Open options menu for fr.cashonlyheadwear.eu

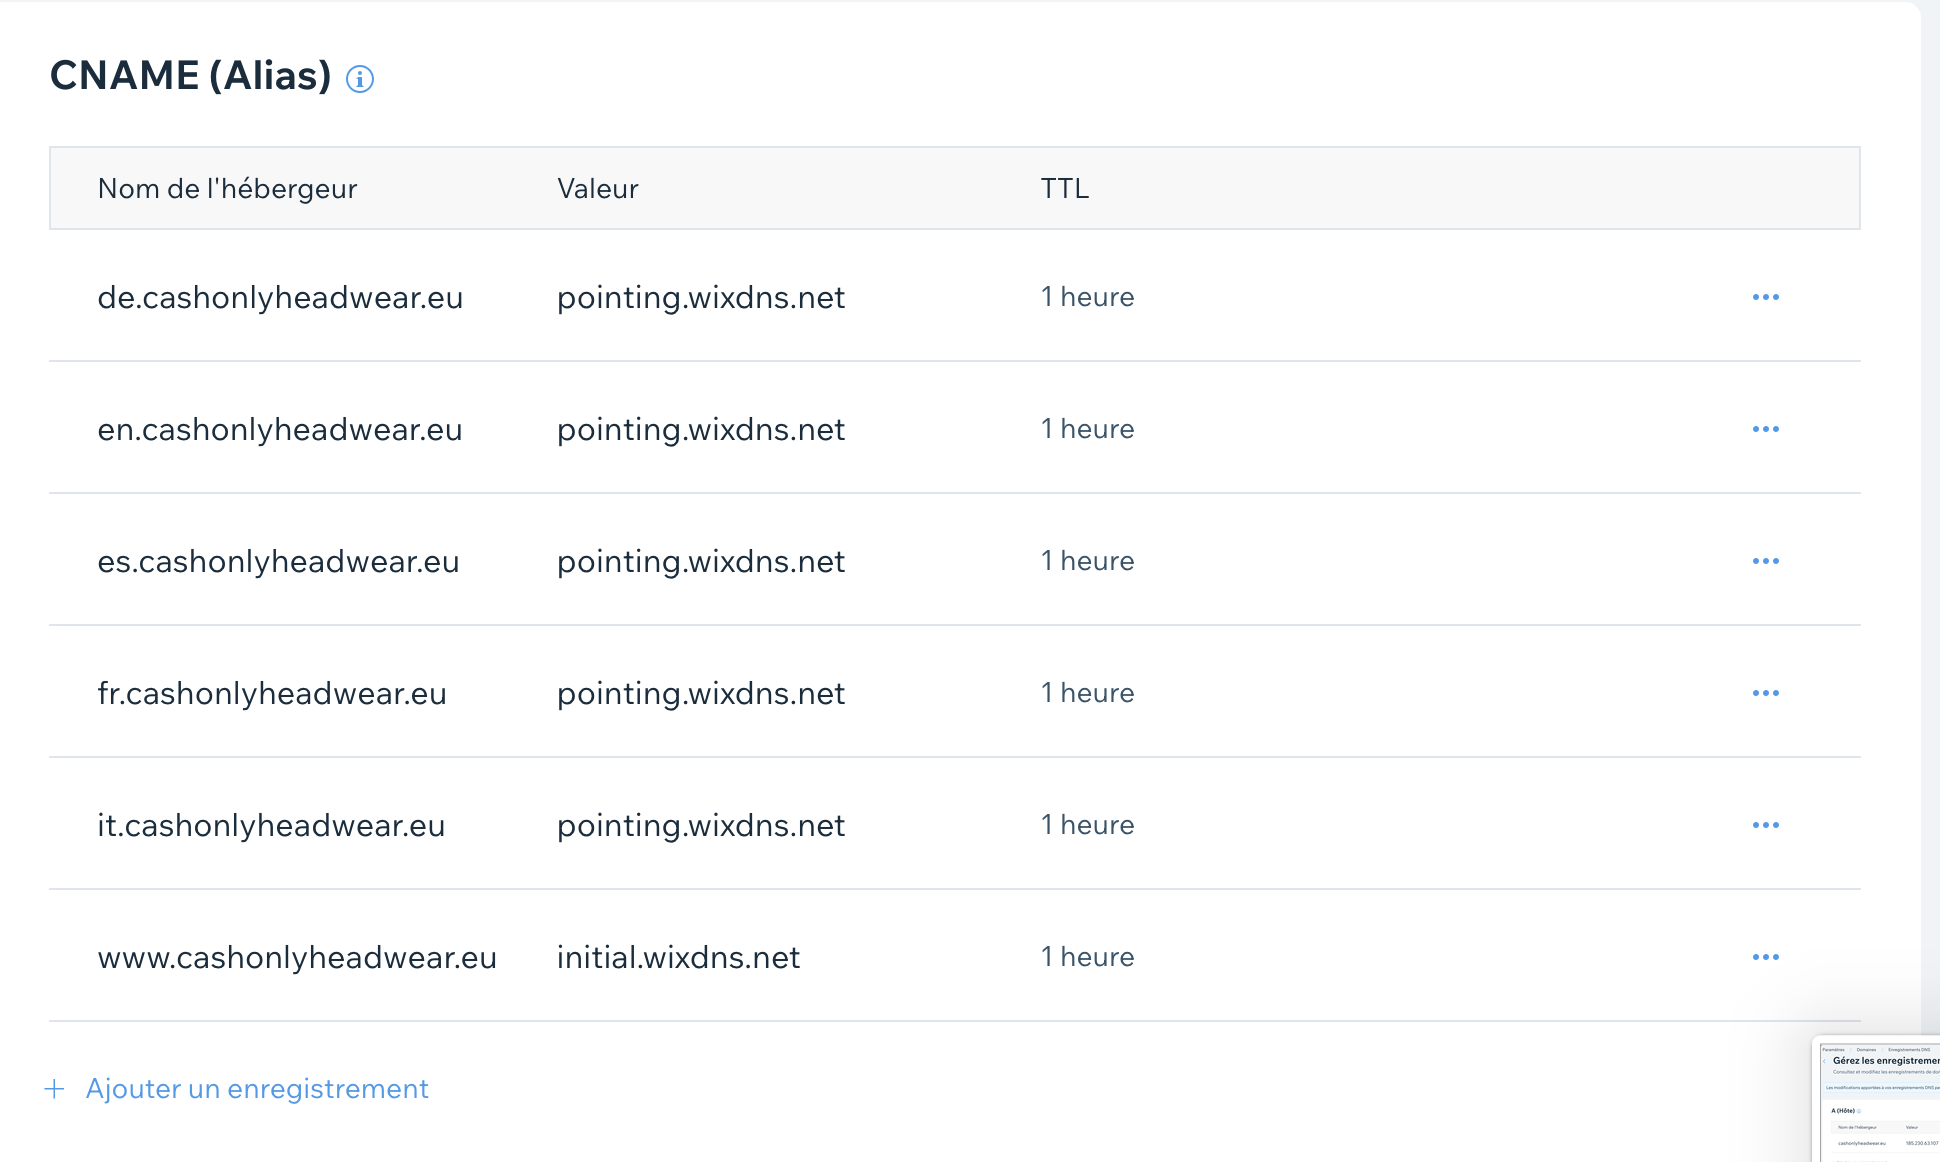1765,693
